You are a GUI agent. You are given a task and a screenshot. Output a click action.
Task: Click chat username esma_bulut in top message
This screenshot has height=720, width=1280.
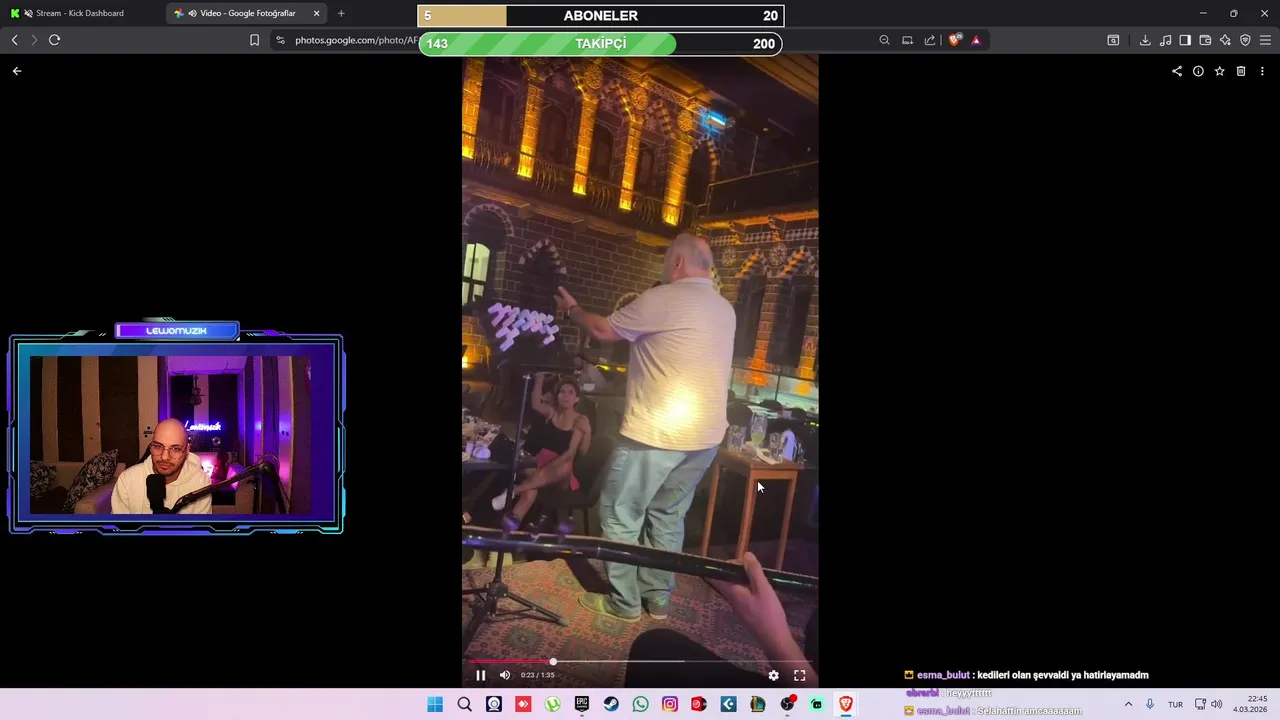pos(943,675)
